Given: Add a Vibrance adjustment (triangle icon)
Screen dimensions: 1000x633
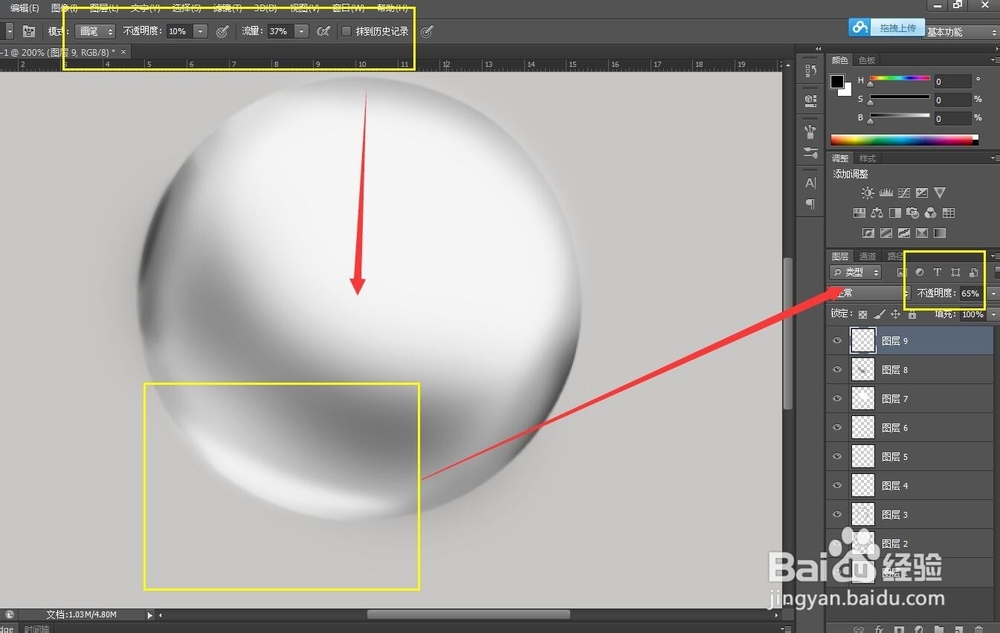Looking at the screenshot, I should (x=939, y=193).
